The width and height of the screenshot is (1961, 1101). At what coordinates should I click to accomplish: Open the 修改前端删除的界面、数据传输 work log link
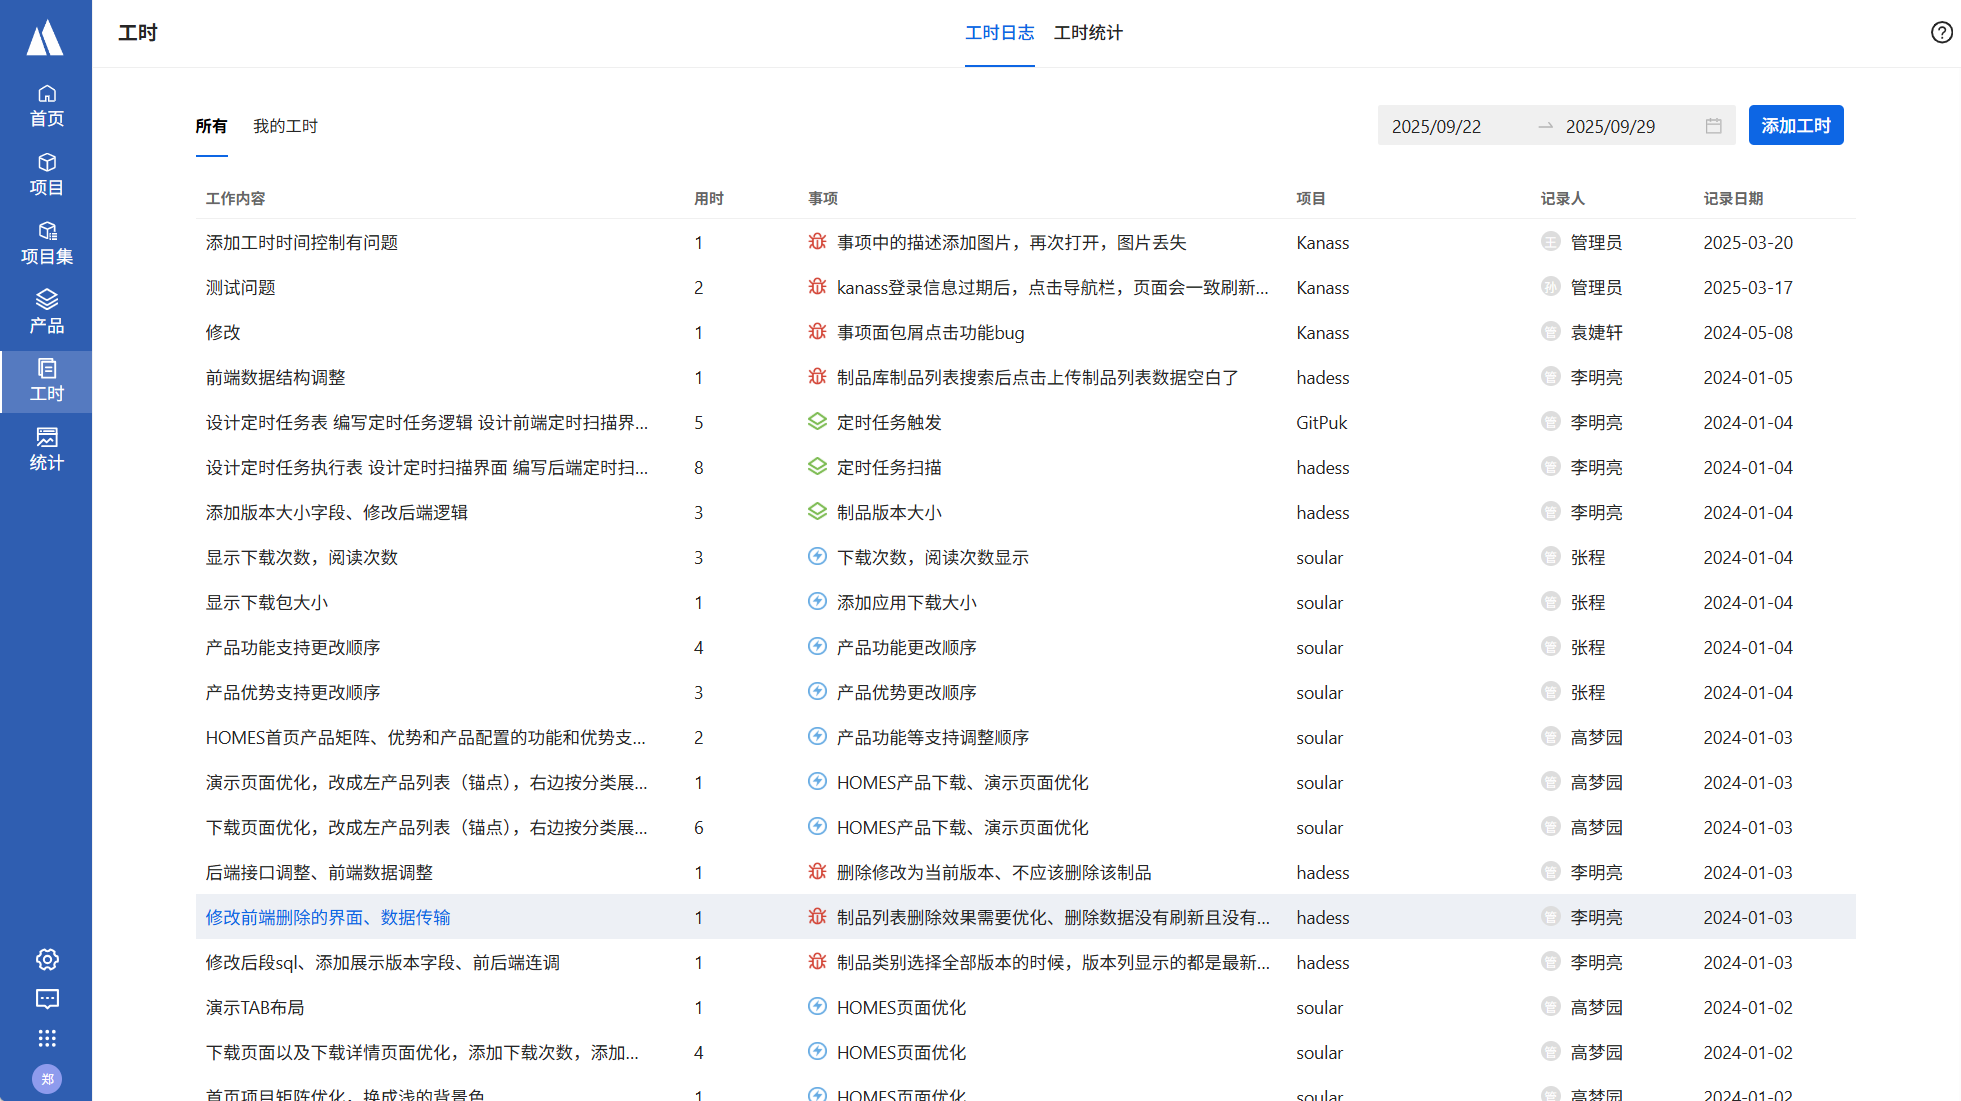(328, 918)
